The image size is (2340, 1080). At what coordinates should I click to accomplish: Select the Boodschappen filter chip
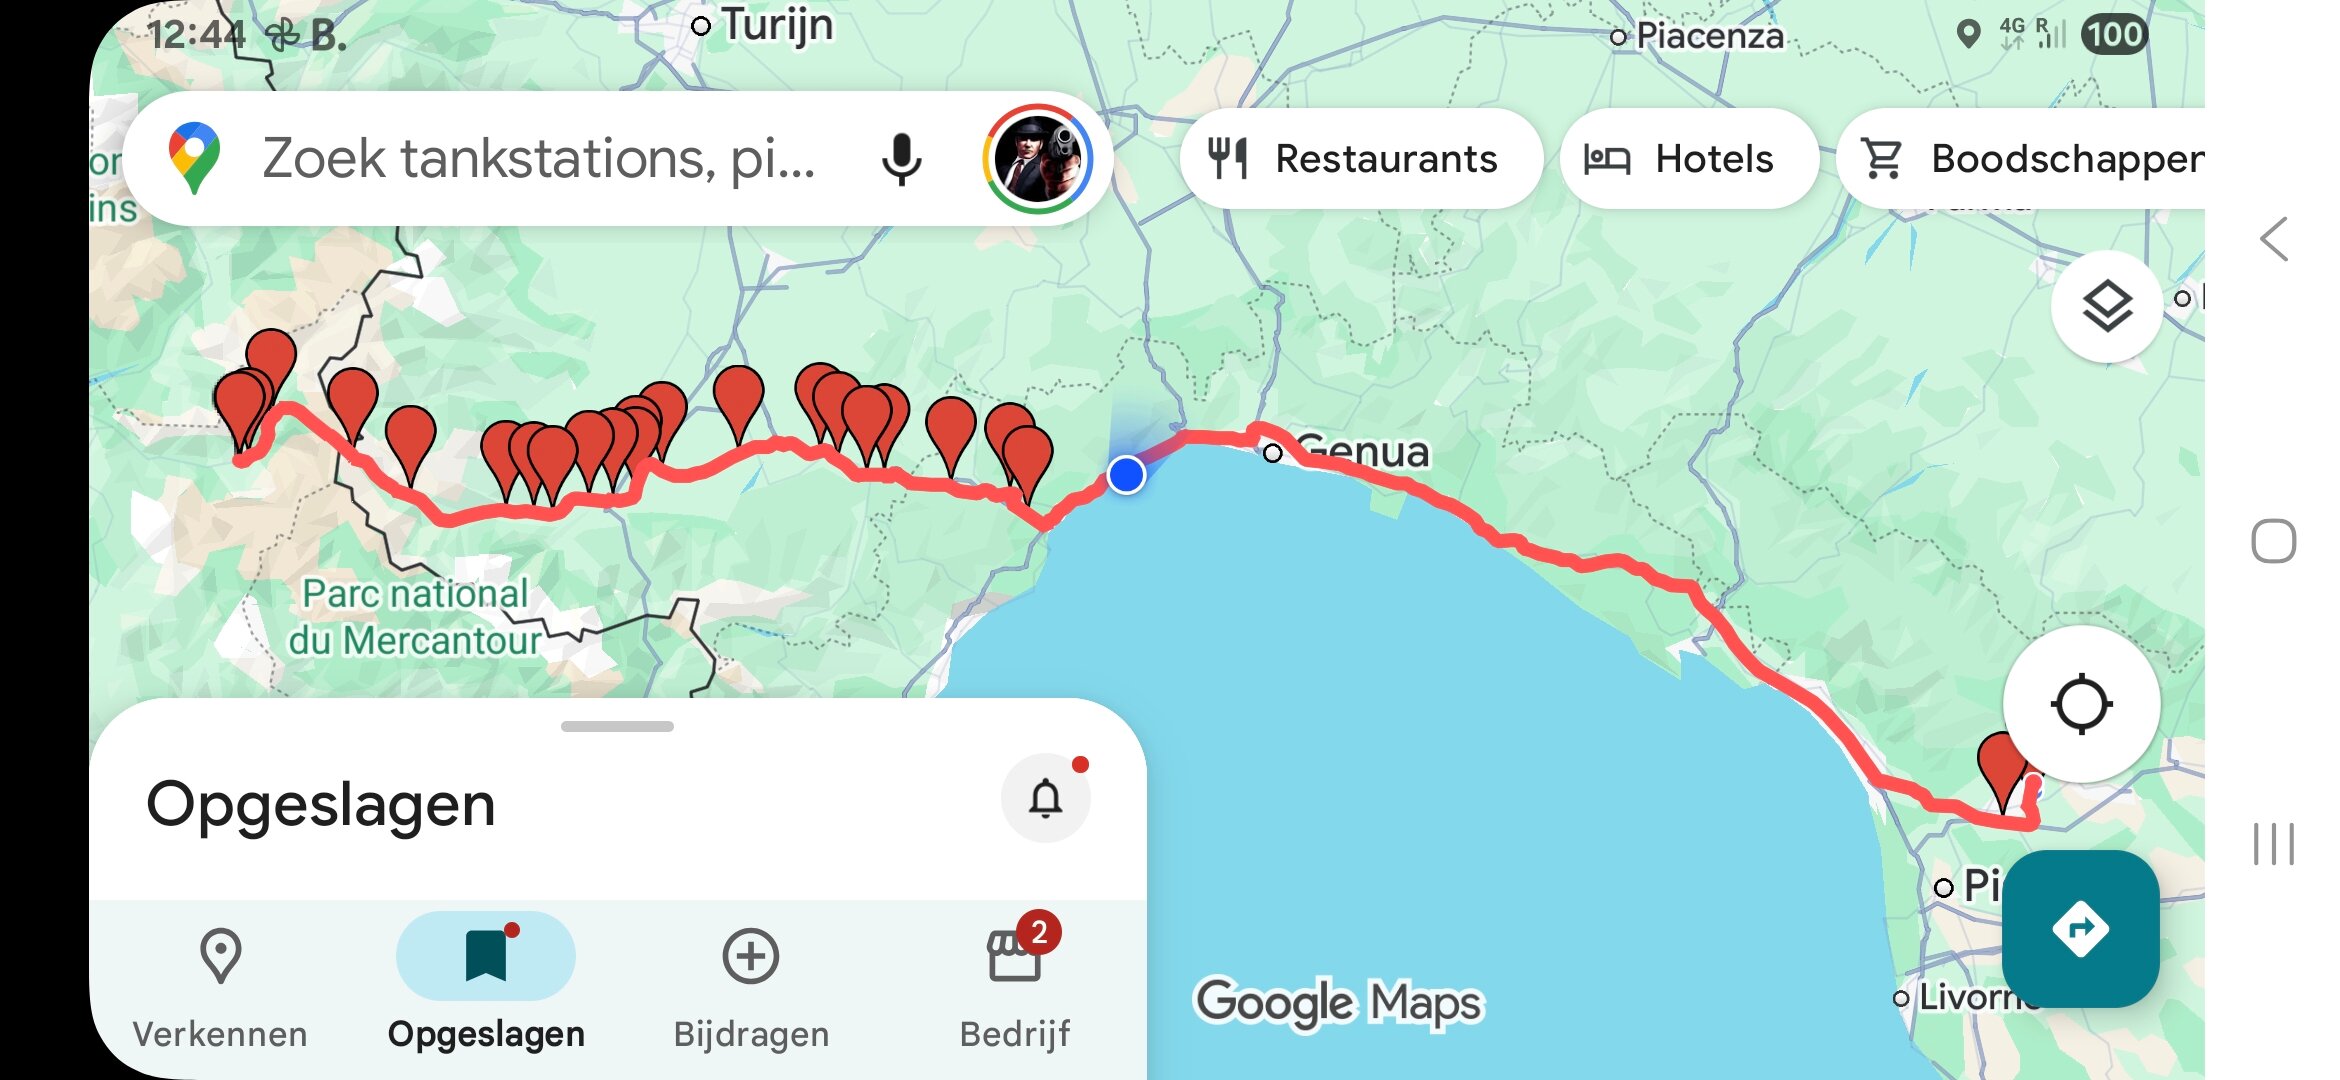[x=2021, y=158]
